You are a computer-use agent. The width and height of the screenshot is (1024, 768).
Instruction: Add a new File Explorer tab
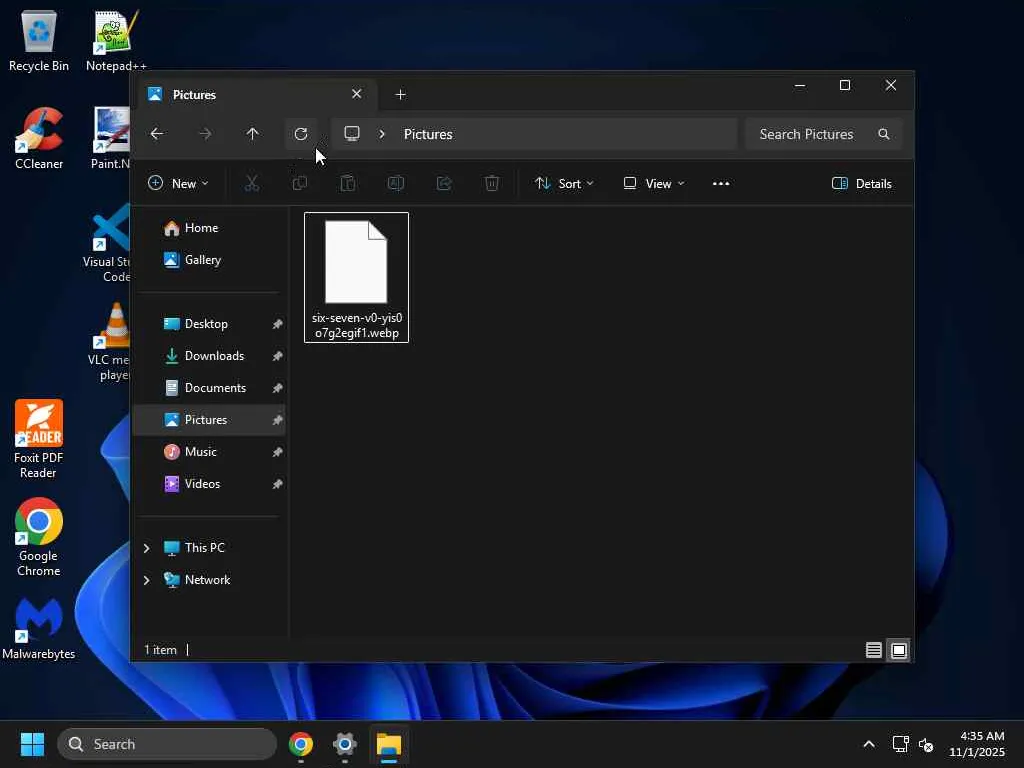click(400, 95)
